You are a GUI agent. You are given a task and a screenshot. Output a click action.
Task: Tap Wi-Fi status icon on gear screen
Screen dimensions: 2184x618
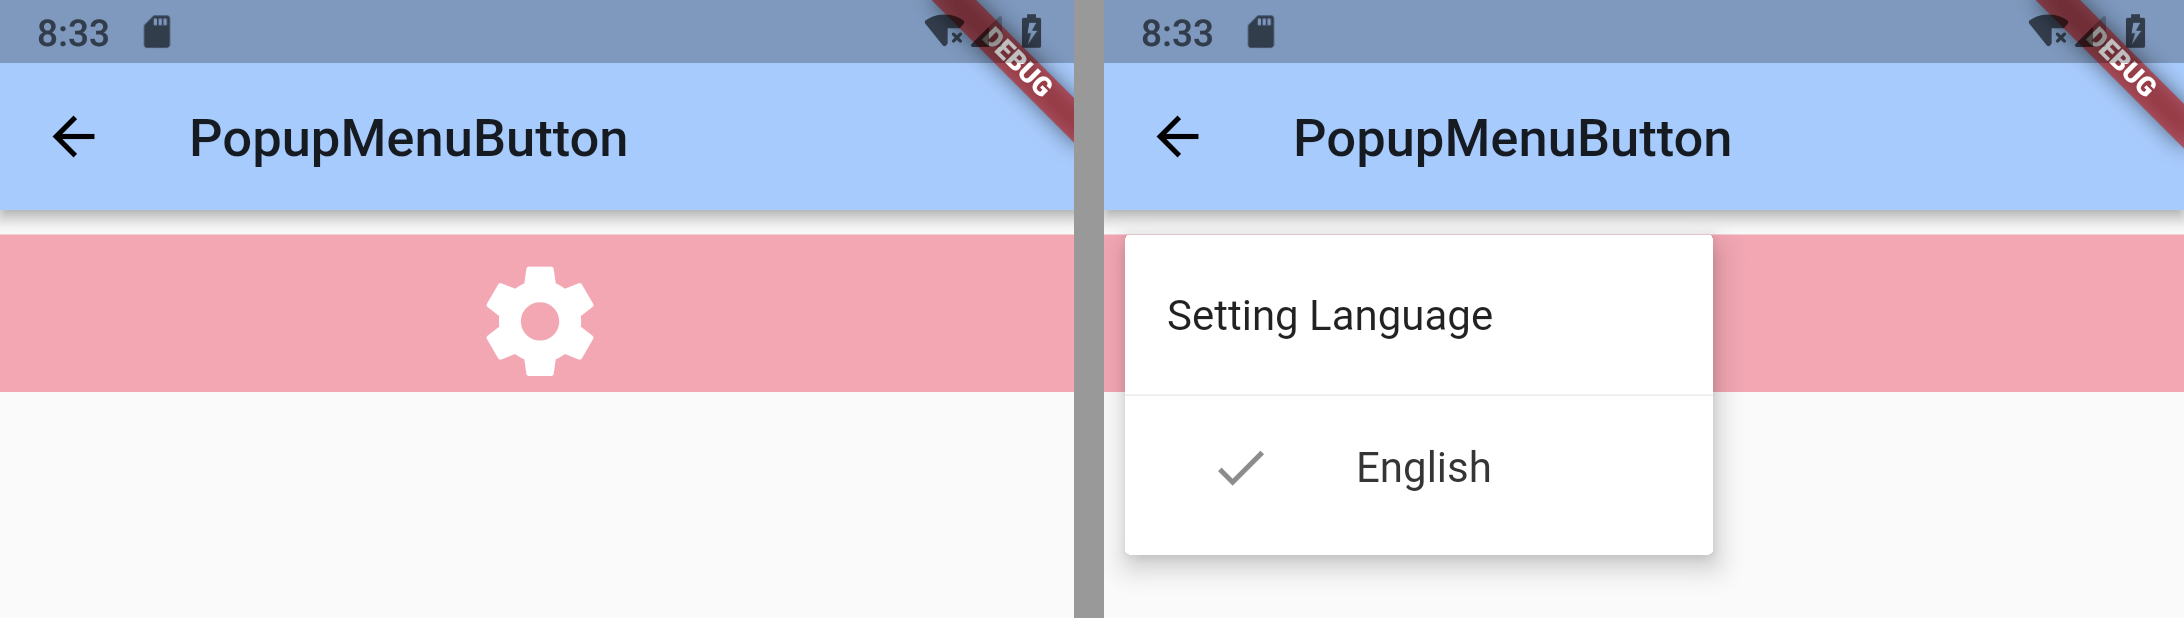pyautogui.click(x=944, y=32)
